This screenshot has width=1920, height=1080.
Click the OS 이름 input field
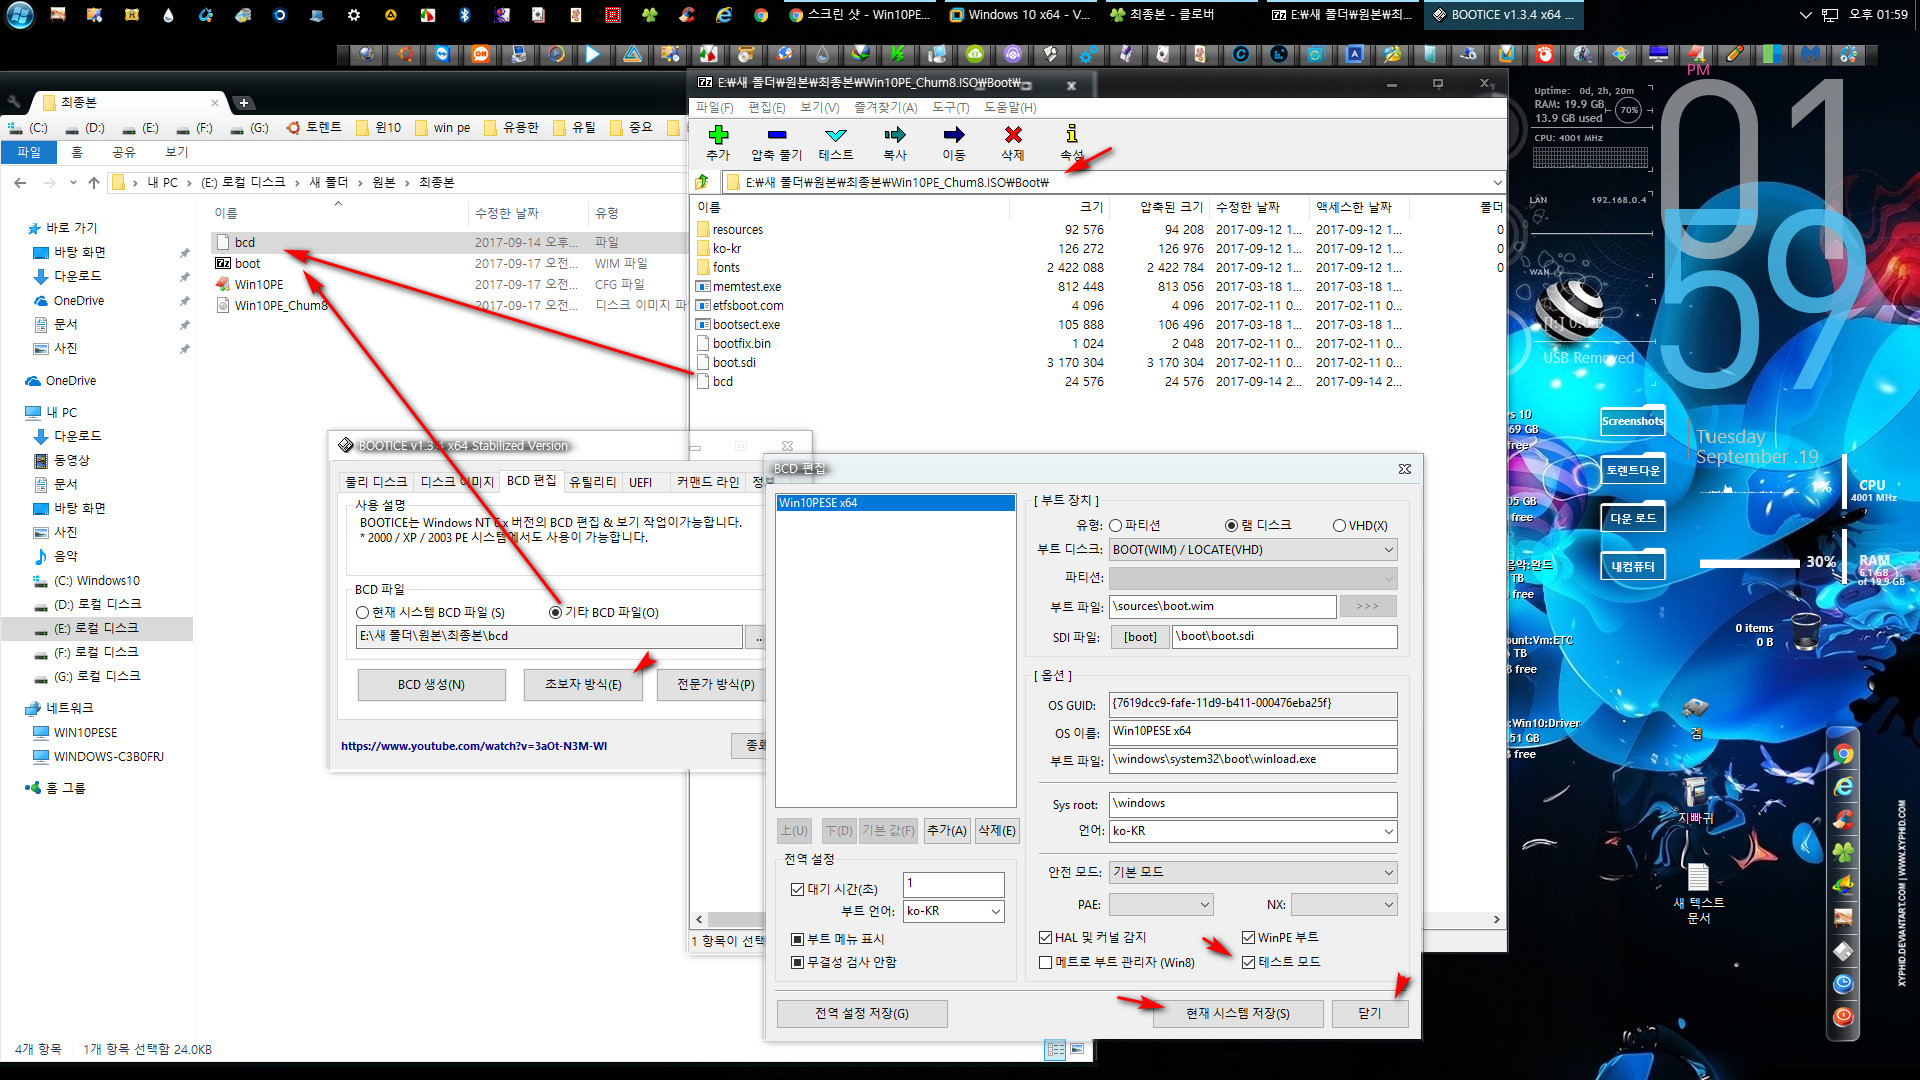point(1253,732)
